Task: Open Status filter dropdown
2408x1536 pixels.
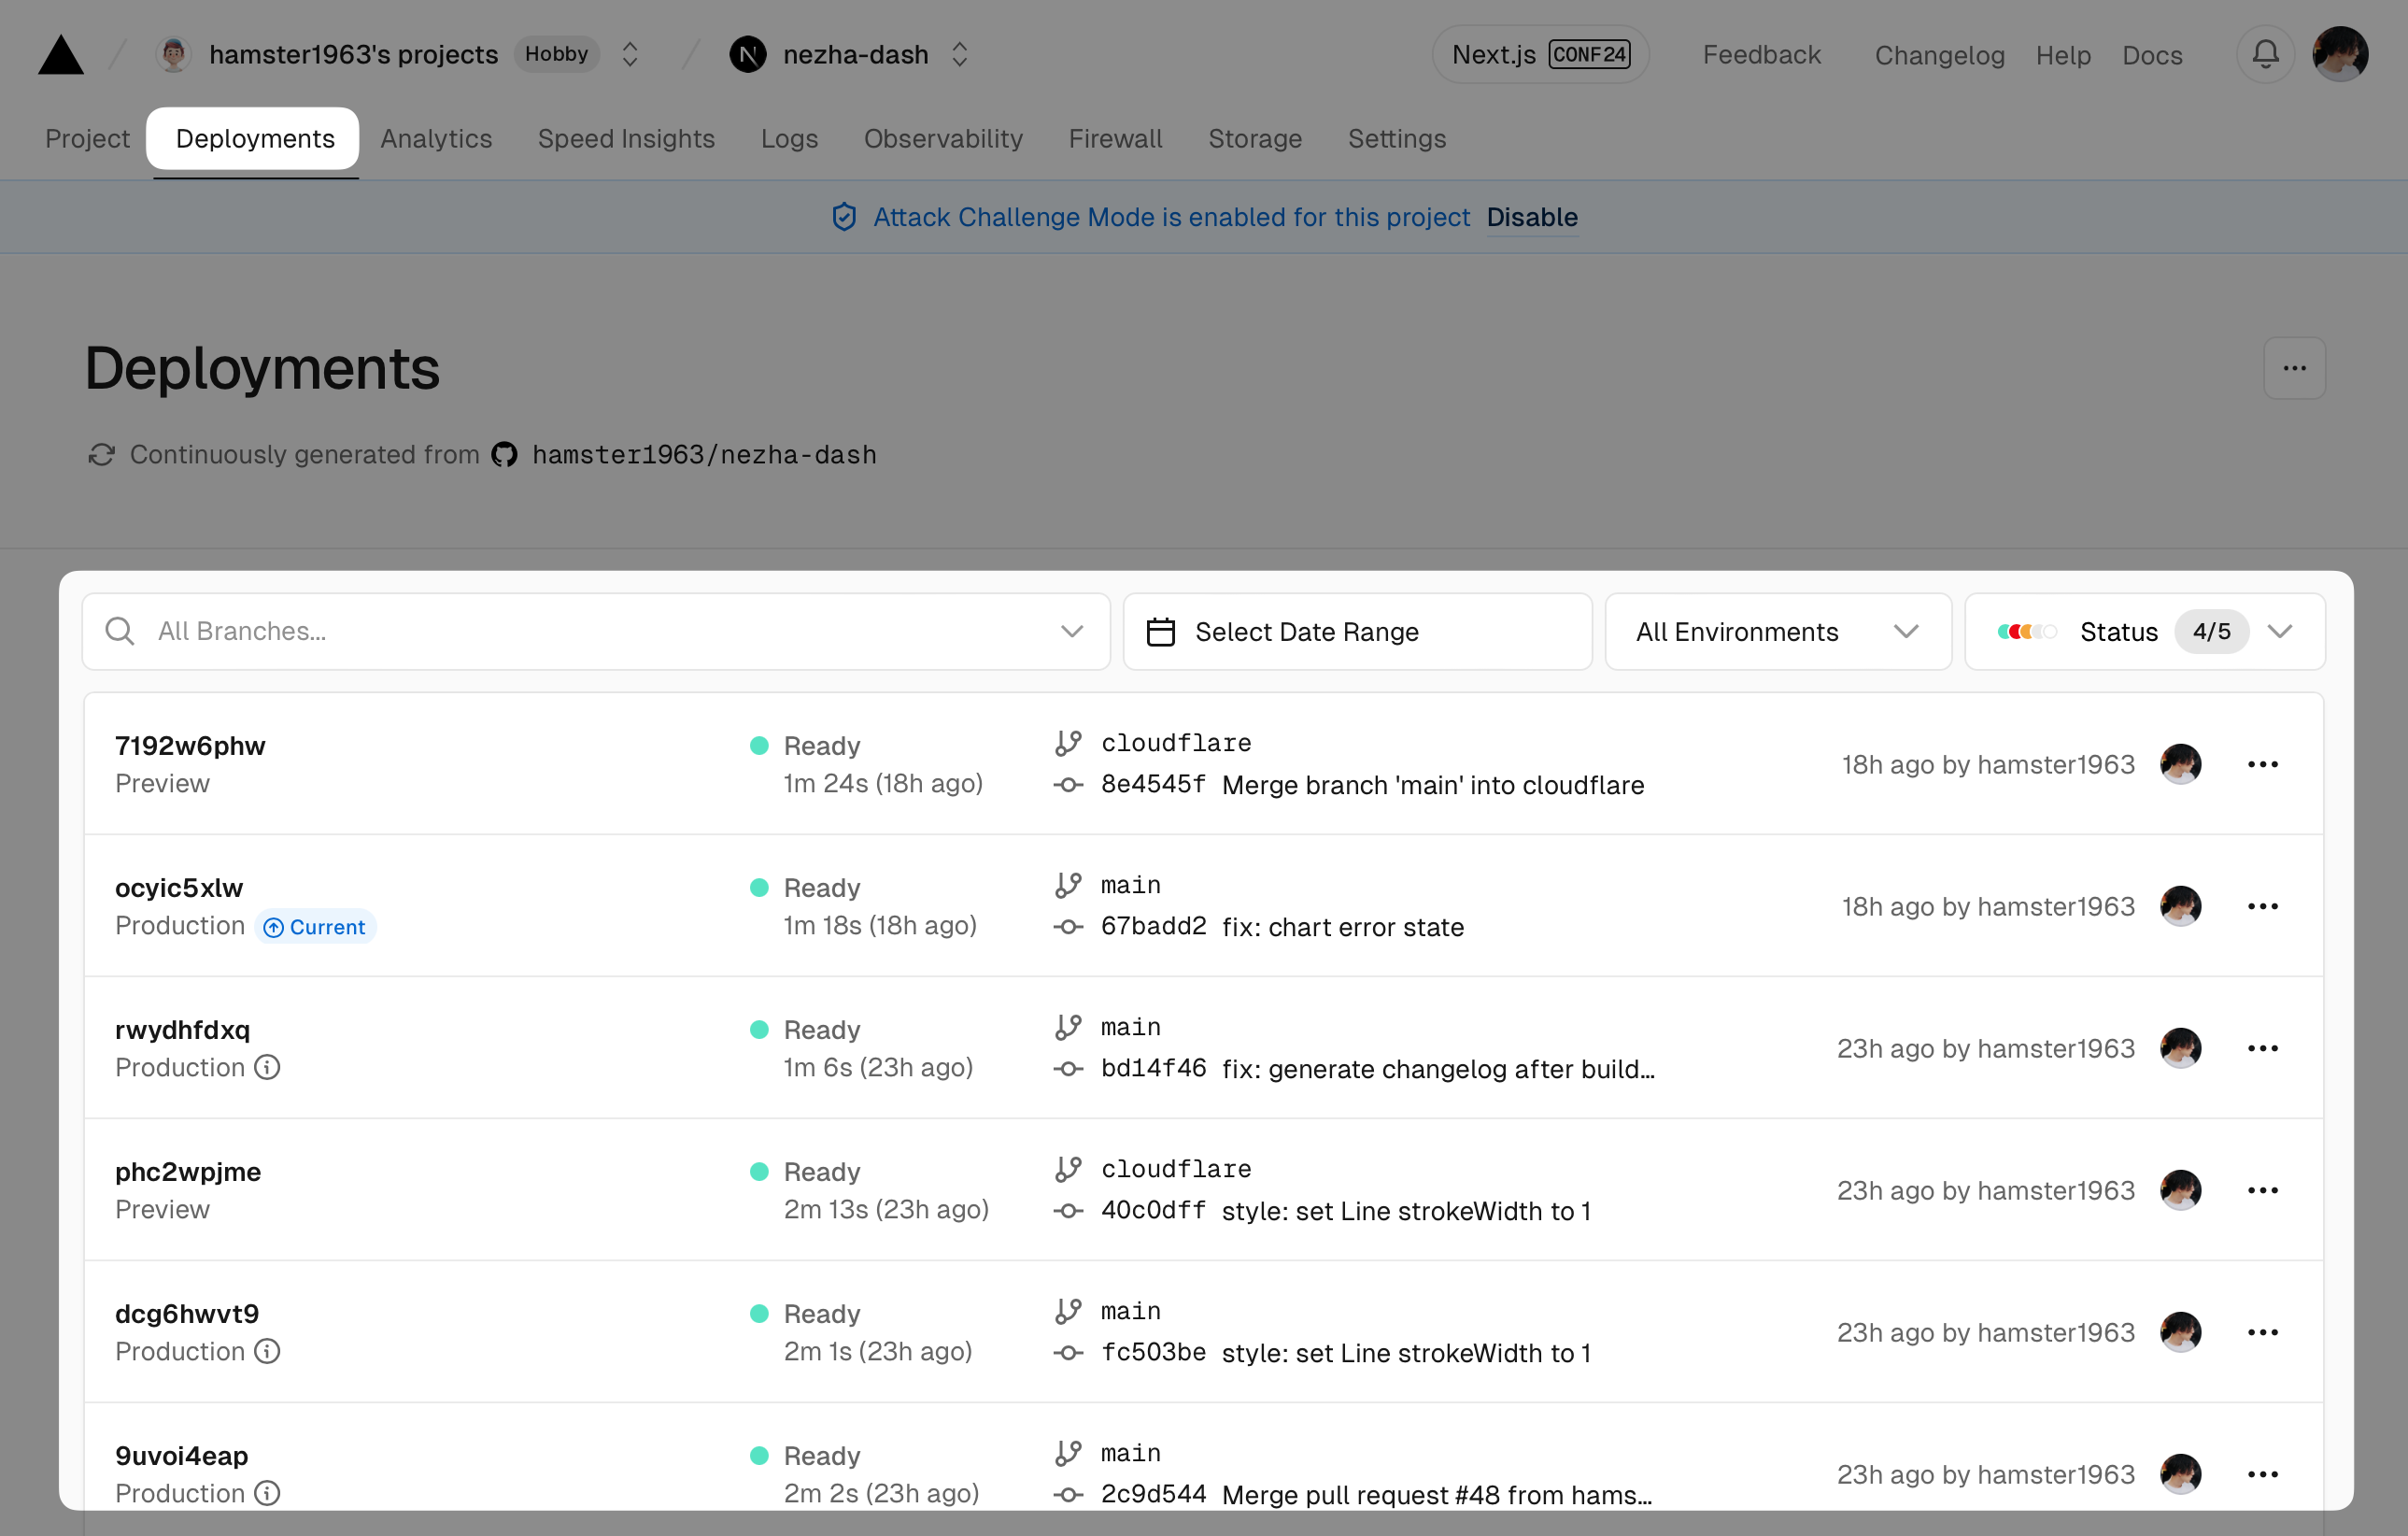Action: tap(2145, 631)
